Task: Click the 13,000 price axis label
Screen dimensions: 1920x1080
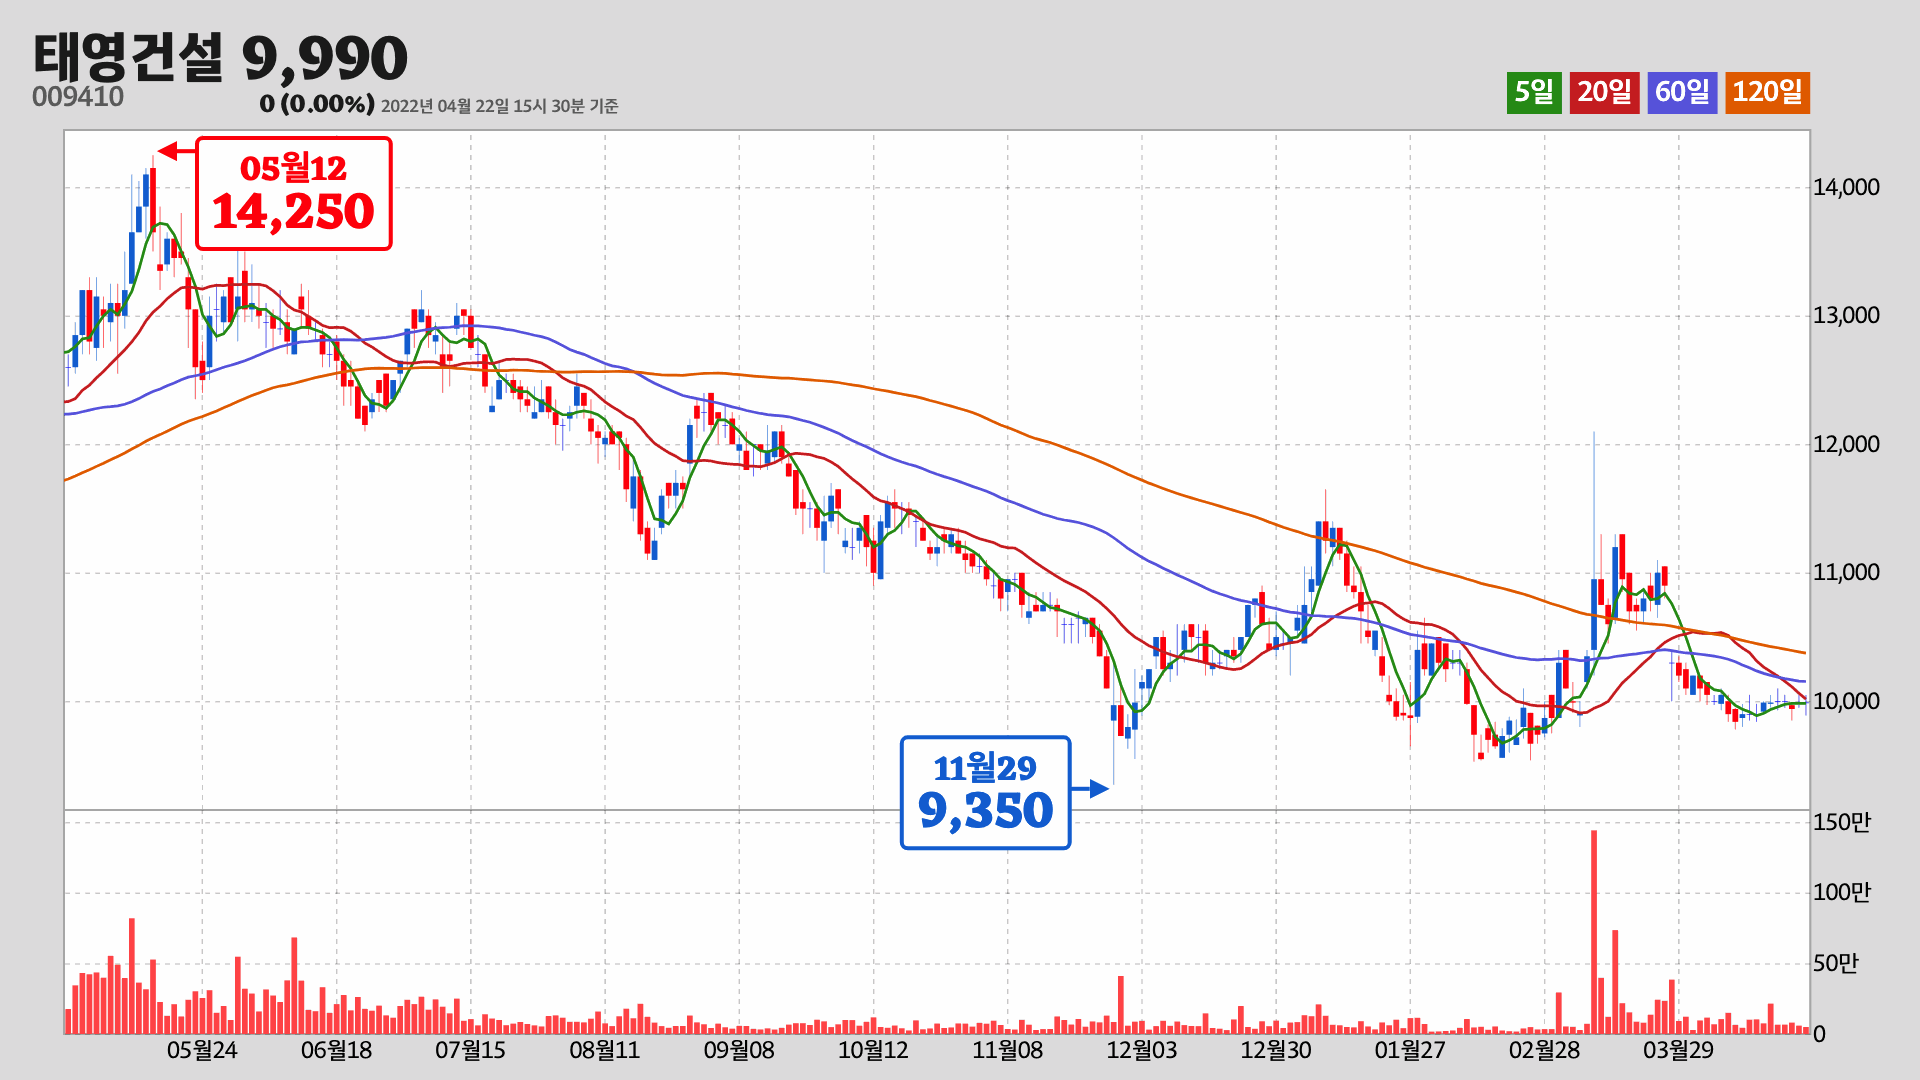Action: (x=1846, y=315)
